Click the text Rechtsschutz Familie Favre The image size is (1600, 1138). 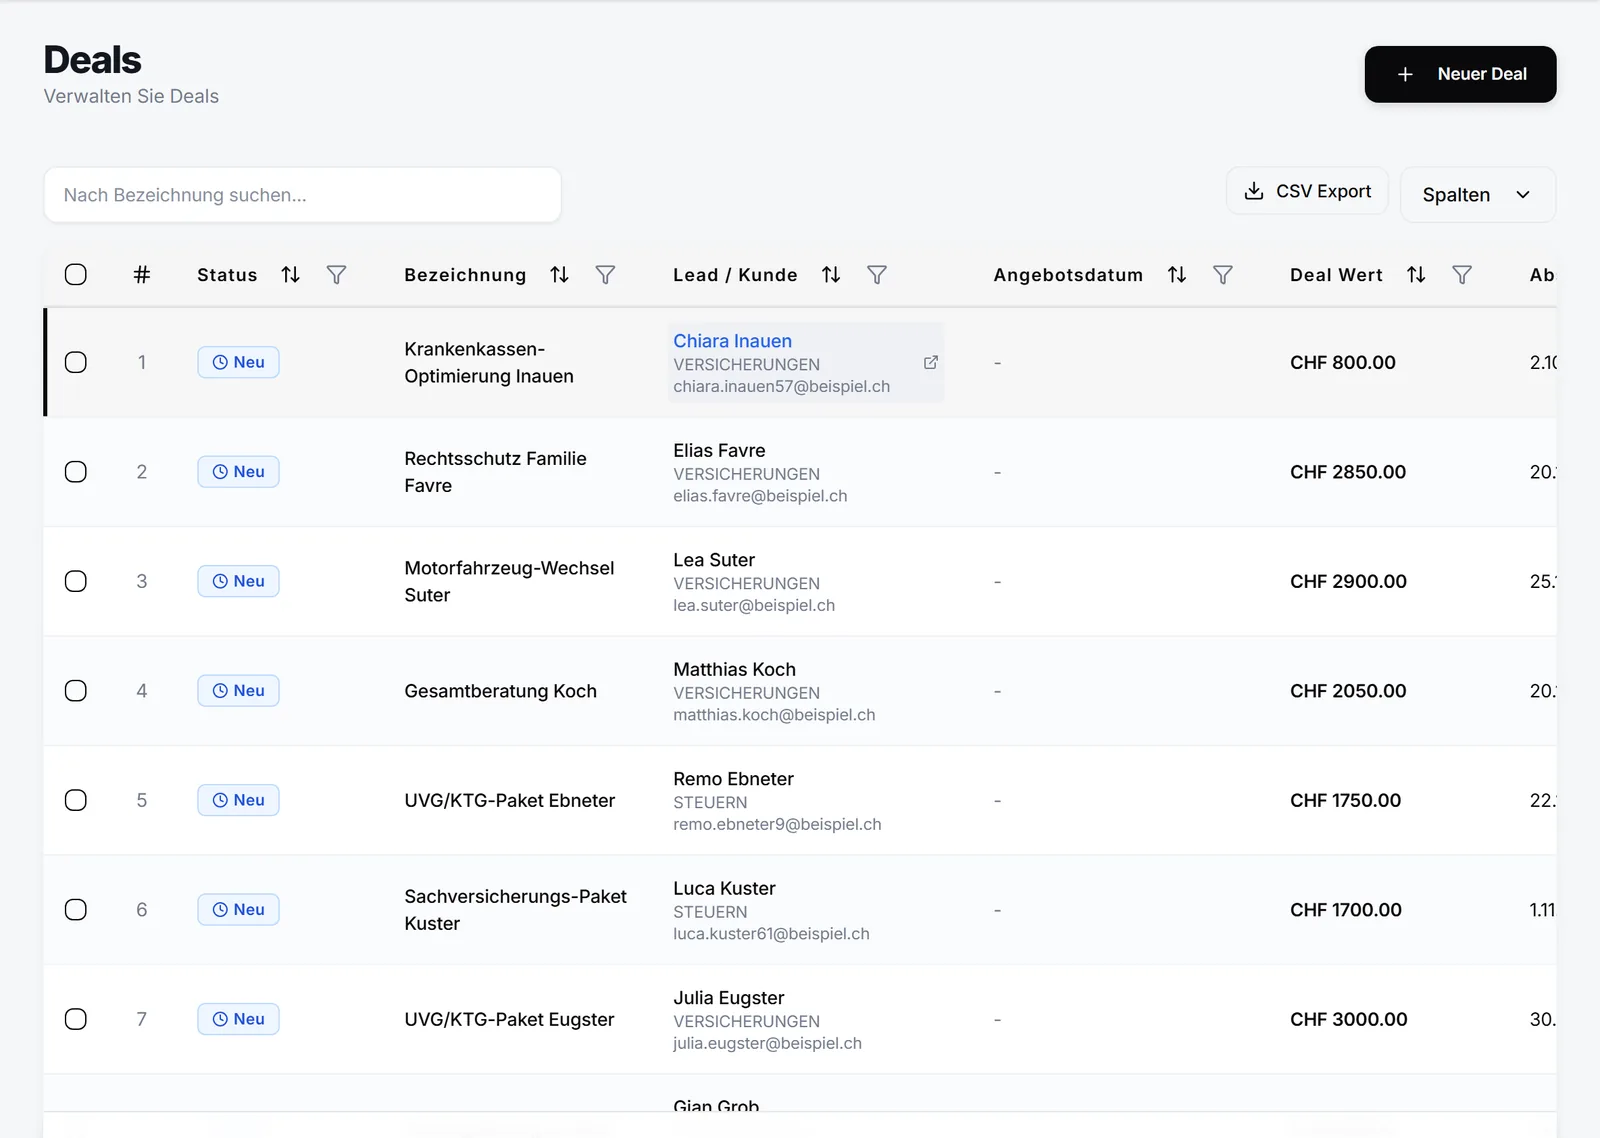(x=495, y=472)
